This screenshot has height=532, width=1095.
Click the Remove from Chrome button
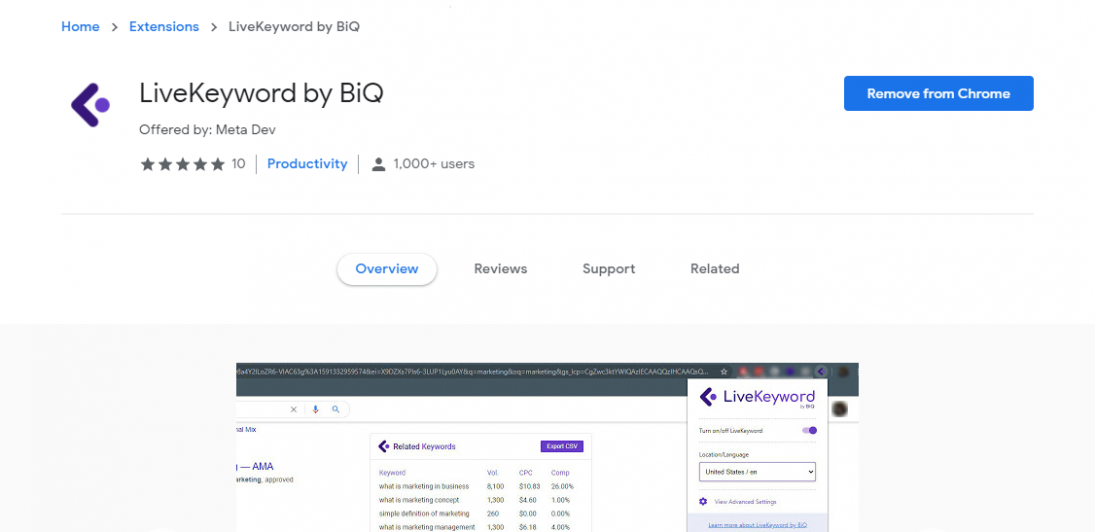coord(939,94)
